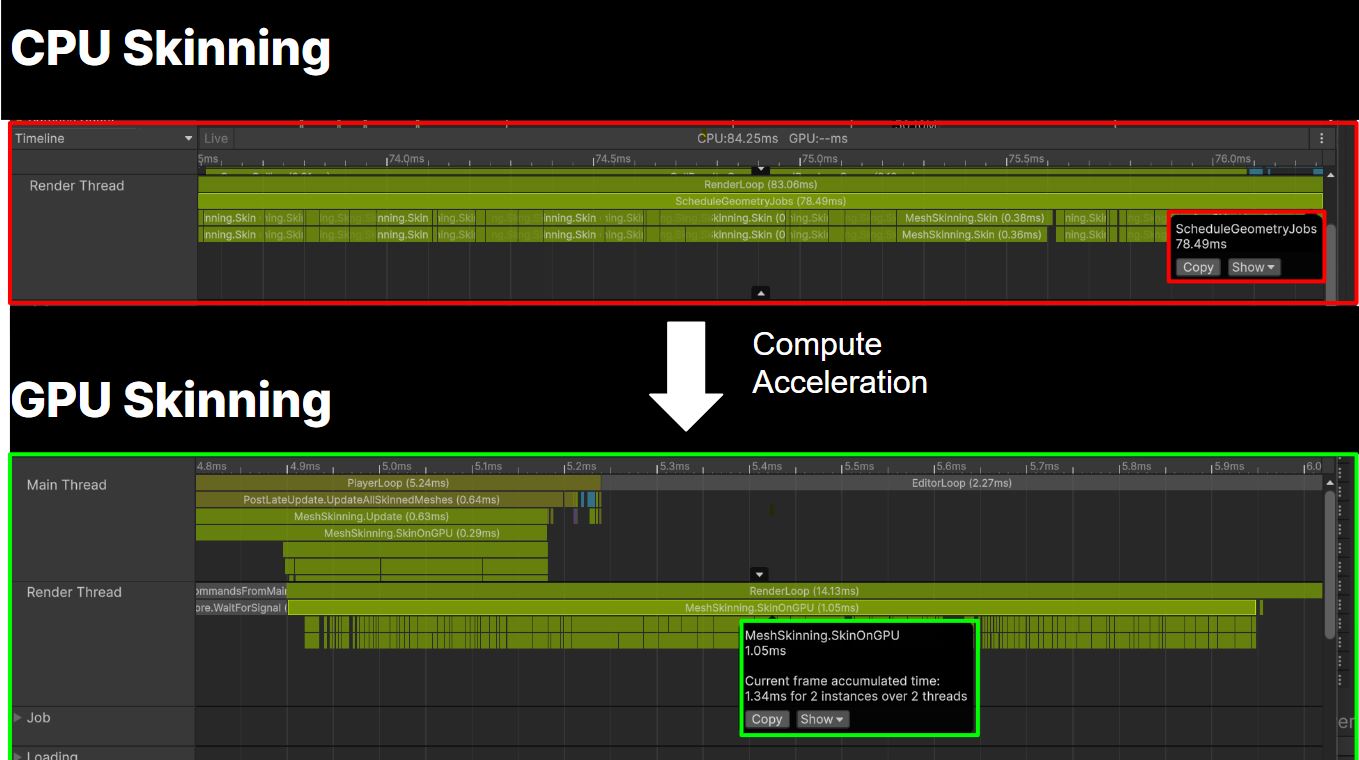Open the three-dot options menu in the profiler
The height and width of the screenshot is (760, 1359).
pos(1321,139)
